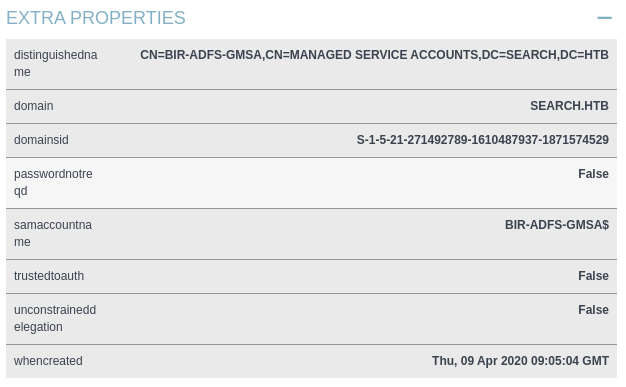Click the trustedtoauth property label

coord(49,276)
